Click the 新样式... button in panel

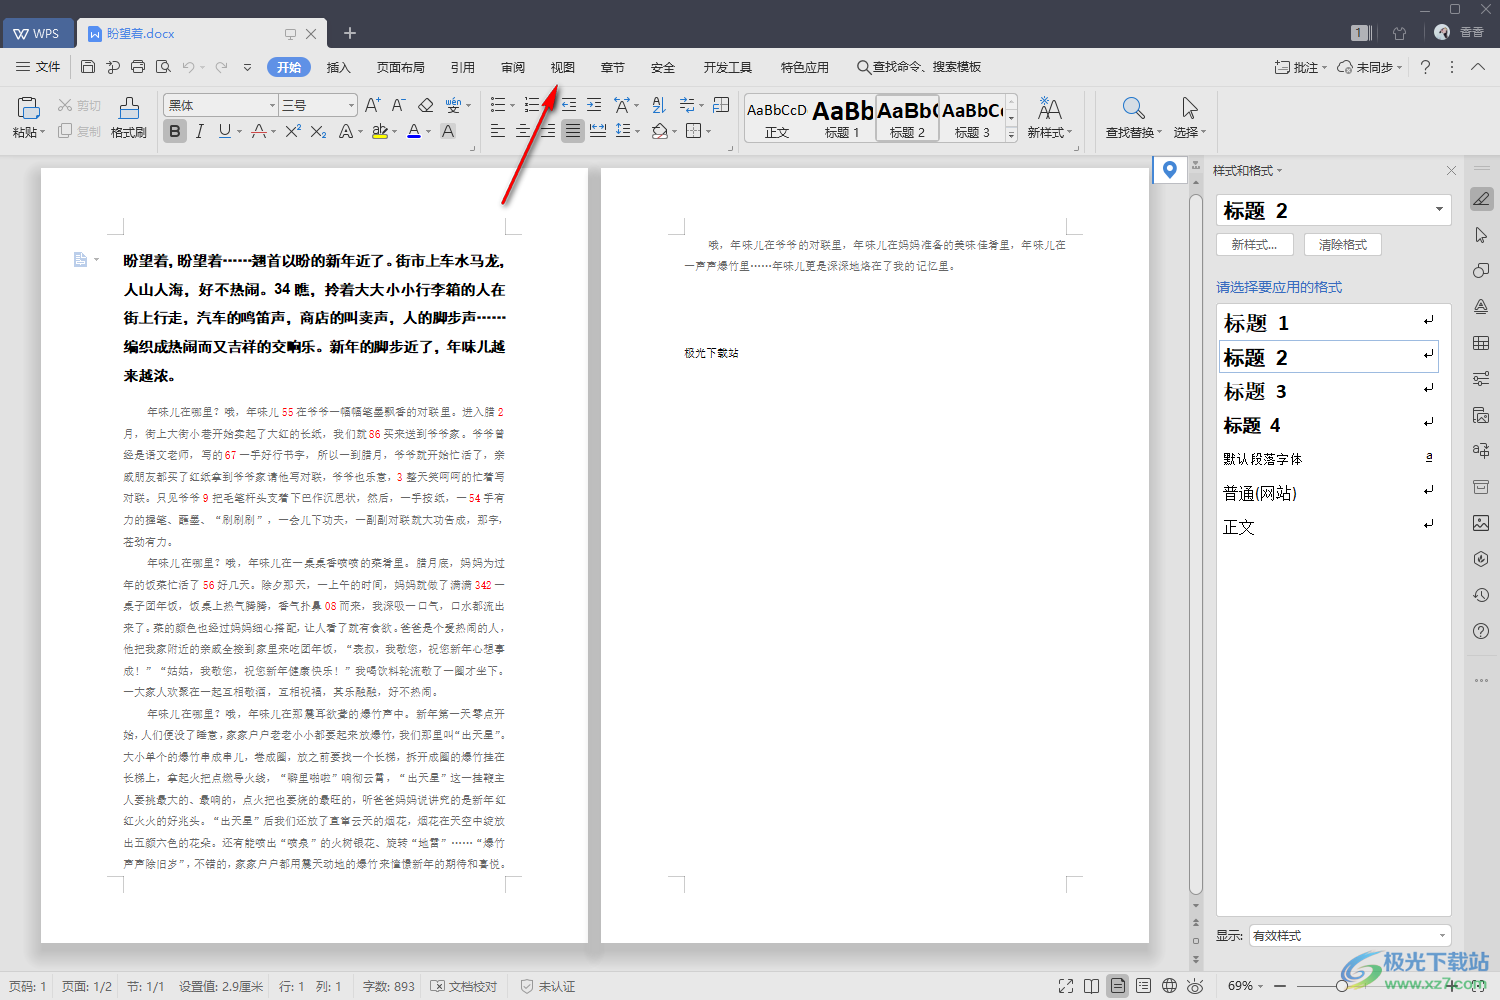pos(1255,244)
